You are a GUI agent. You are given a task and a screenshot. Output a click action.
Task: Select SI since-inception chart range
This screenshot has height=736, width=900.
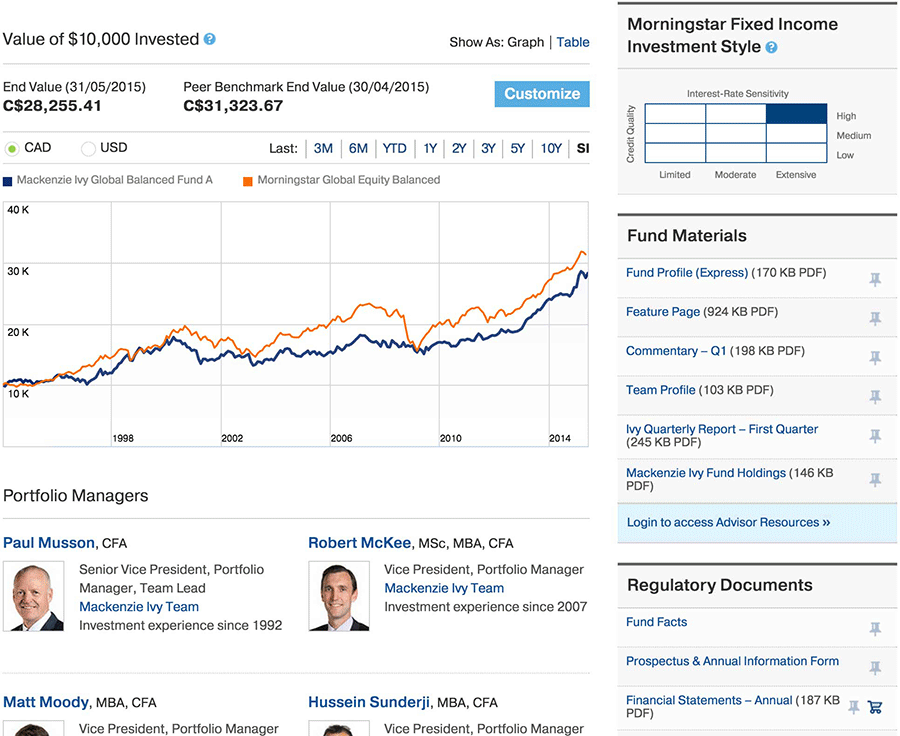(x=583, y=149)
